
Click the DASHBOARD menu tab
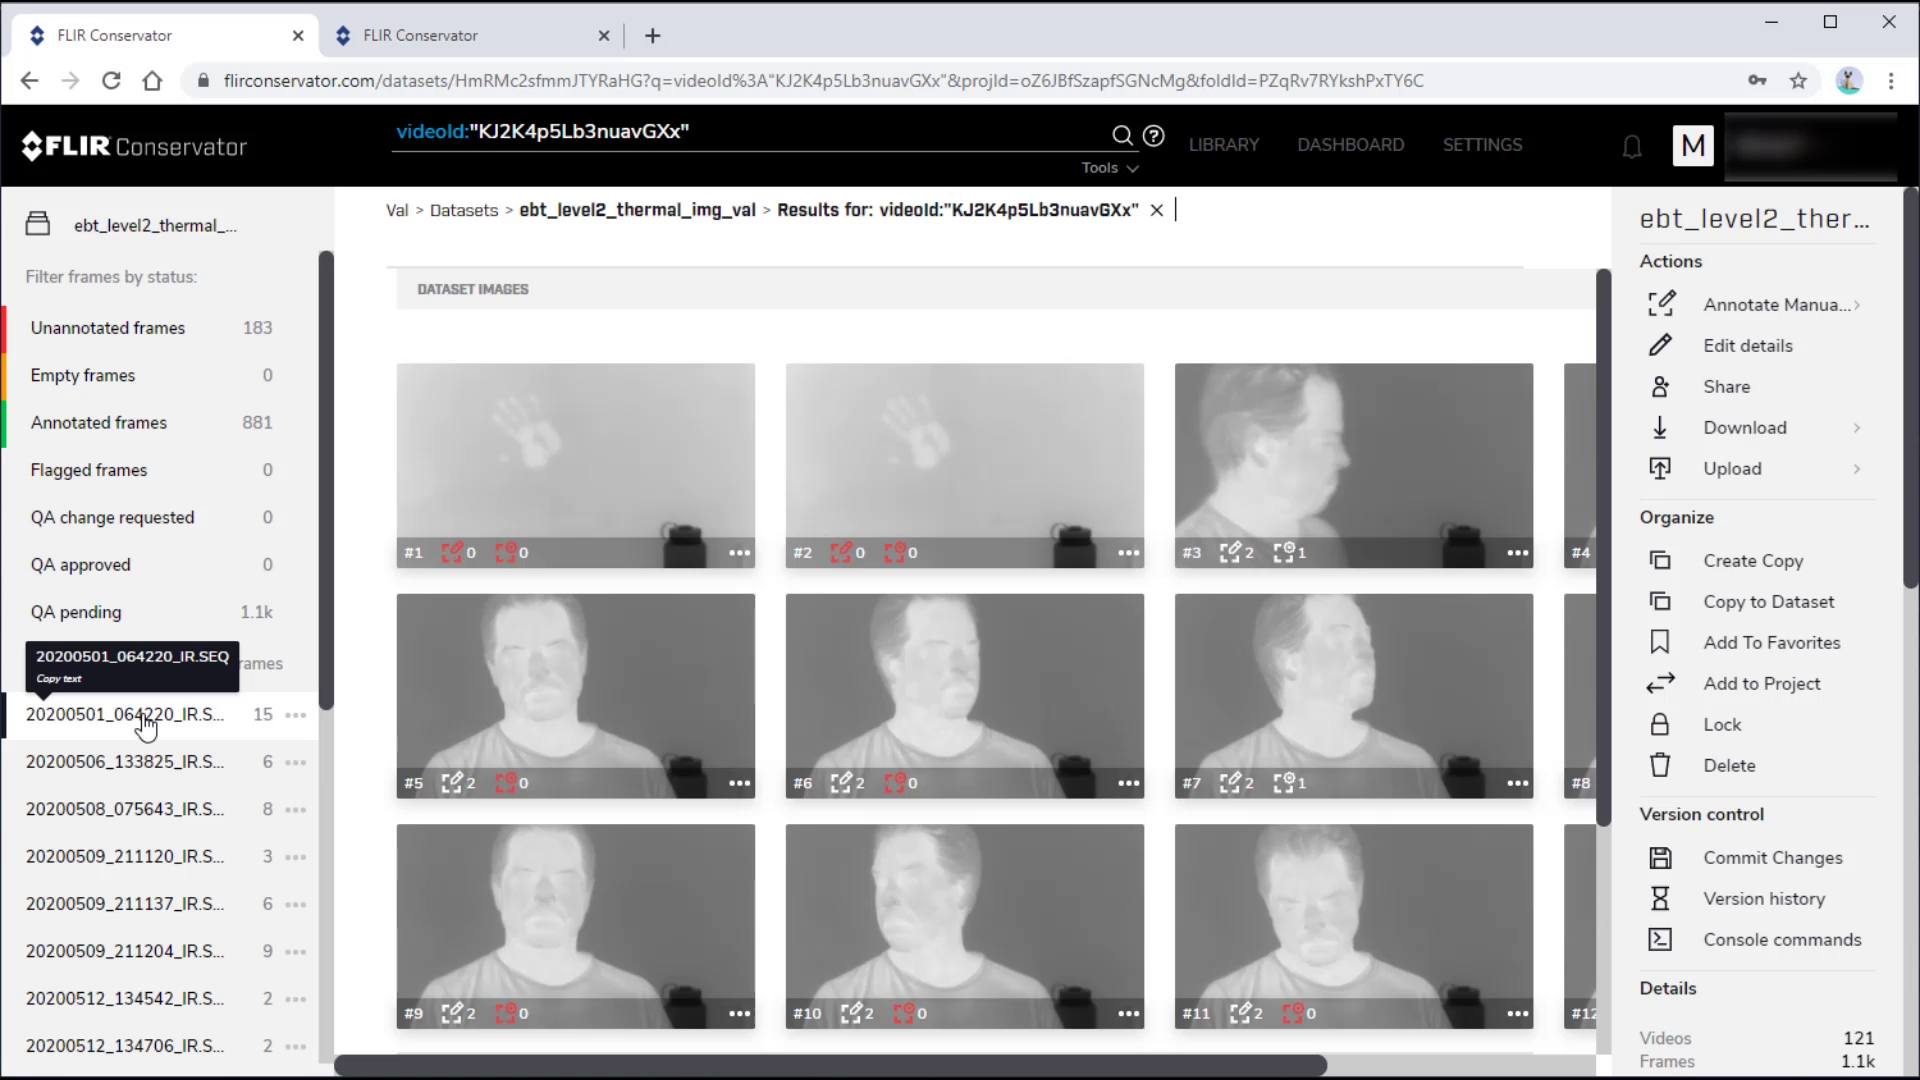click(1350, 144)
